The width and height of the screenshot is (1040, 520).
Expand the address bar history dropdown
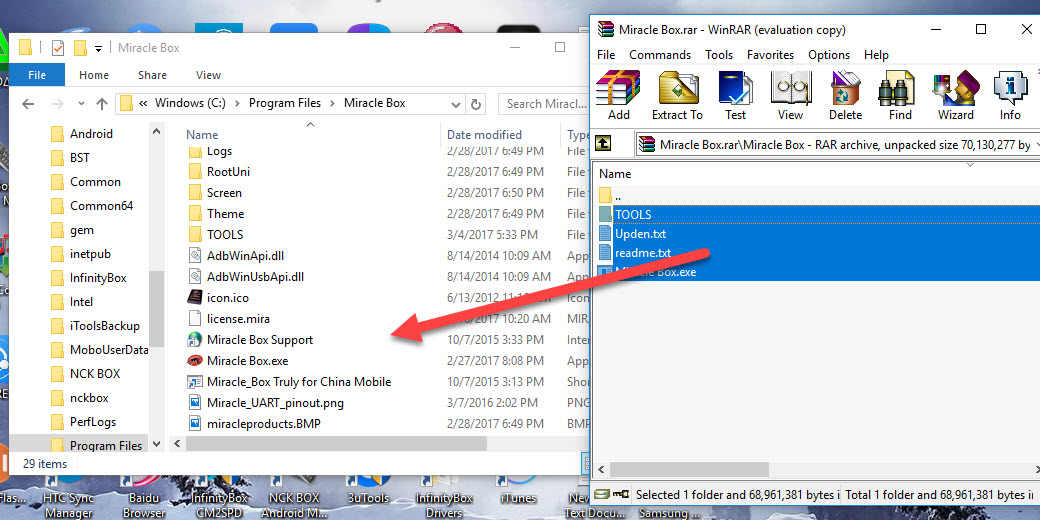pyautogui.click(x=456, y=104)
